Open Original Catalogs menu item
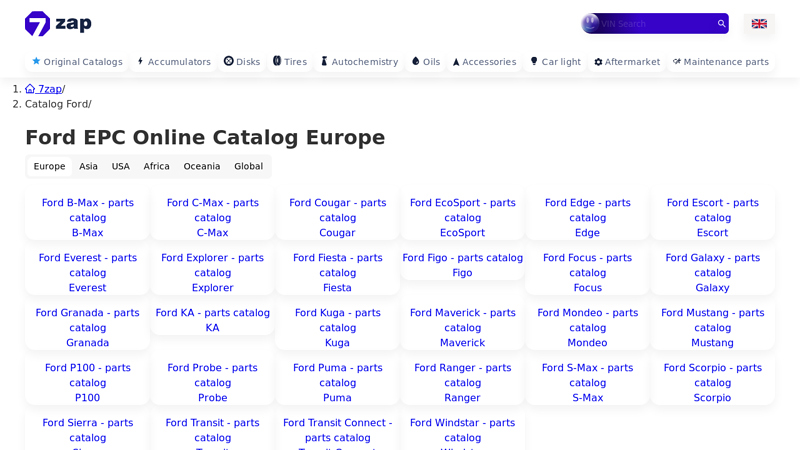The image size is (800, 450). [x=77, y=62]
